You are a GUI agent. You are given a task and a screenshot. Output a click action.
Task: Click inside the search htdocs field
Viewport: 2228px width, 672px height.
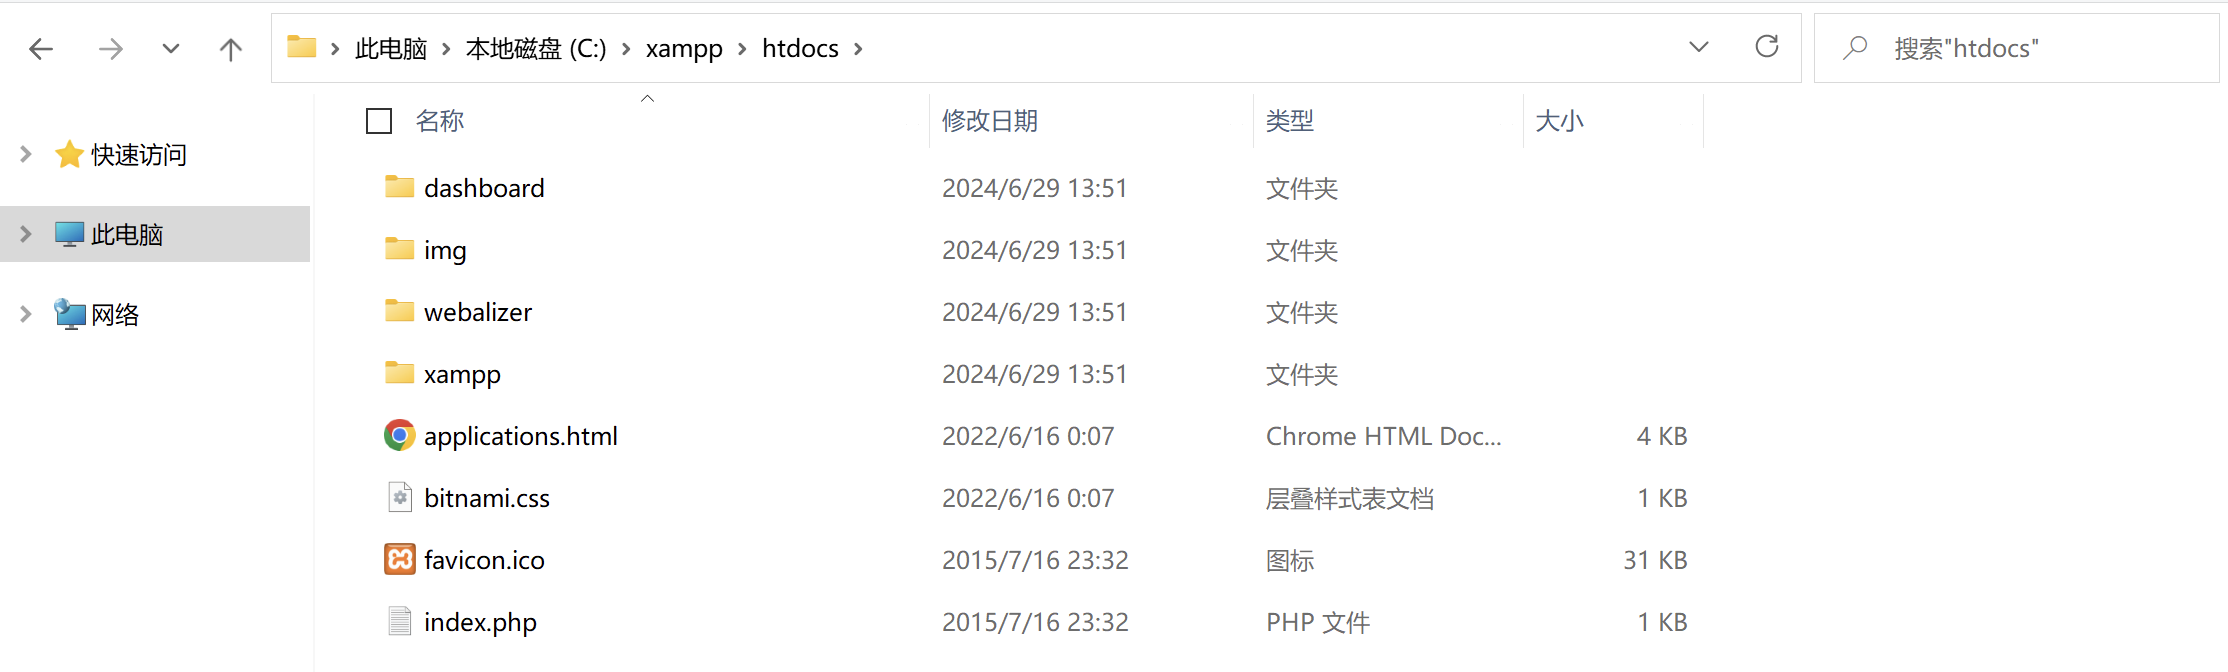(x=1990, y=47)
